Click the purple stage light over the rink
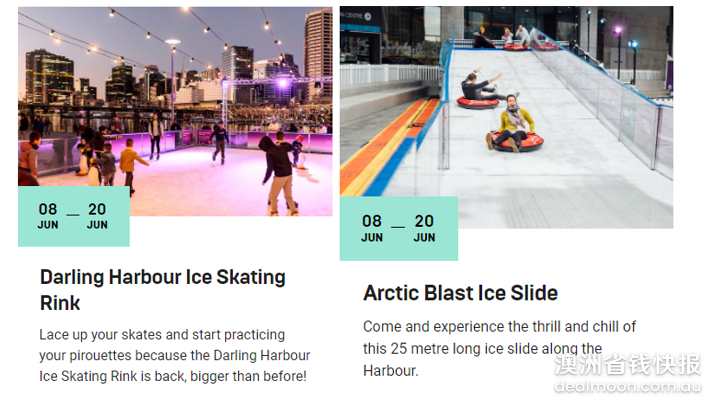 click(282, 82)
